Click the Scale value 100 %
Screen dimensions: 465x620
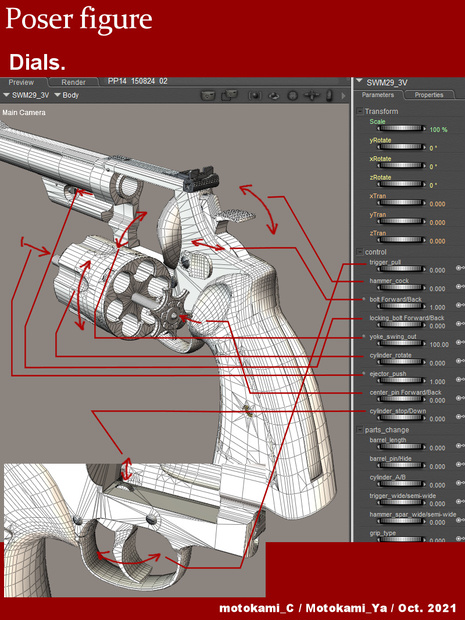pyautogui.click(x=439, y=130)
